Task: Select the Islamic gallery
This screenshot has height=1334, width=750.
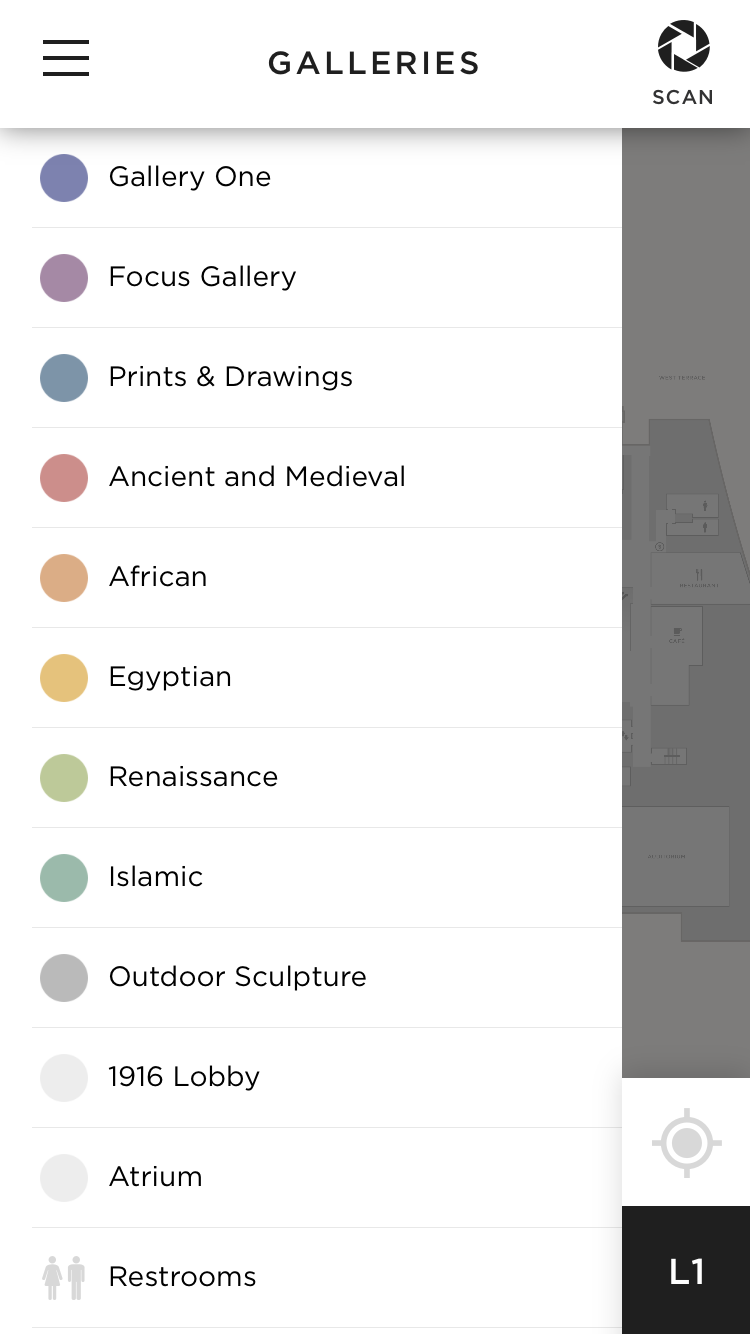Action: pos(327,878)
